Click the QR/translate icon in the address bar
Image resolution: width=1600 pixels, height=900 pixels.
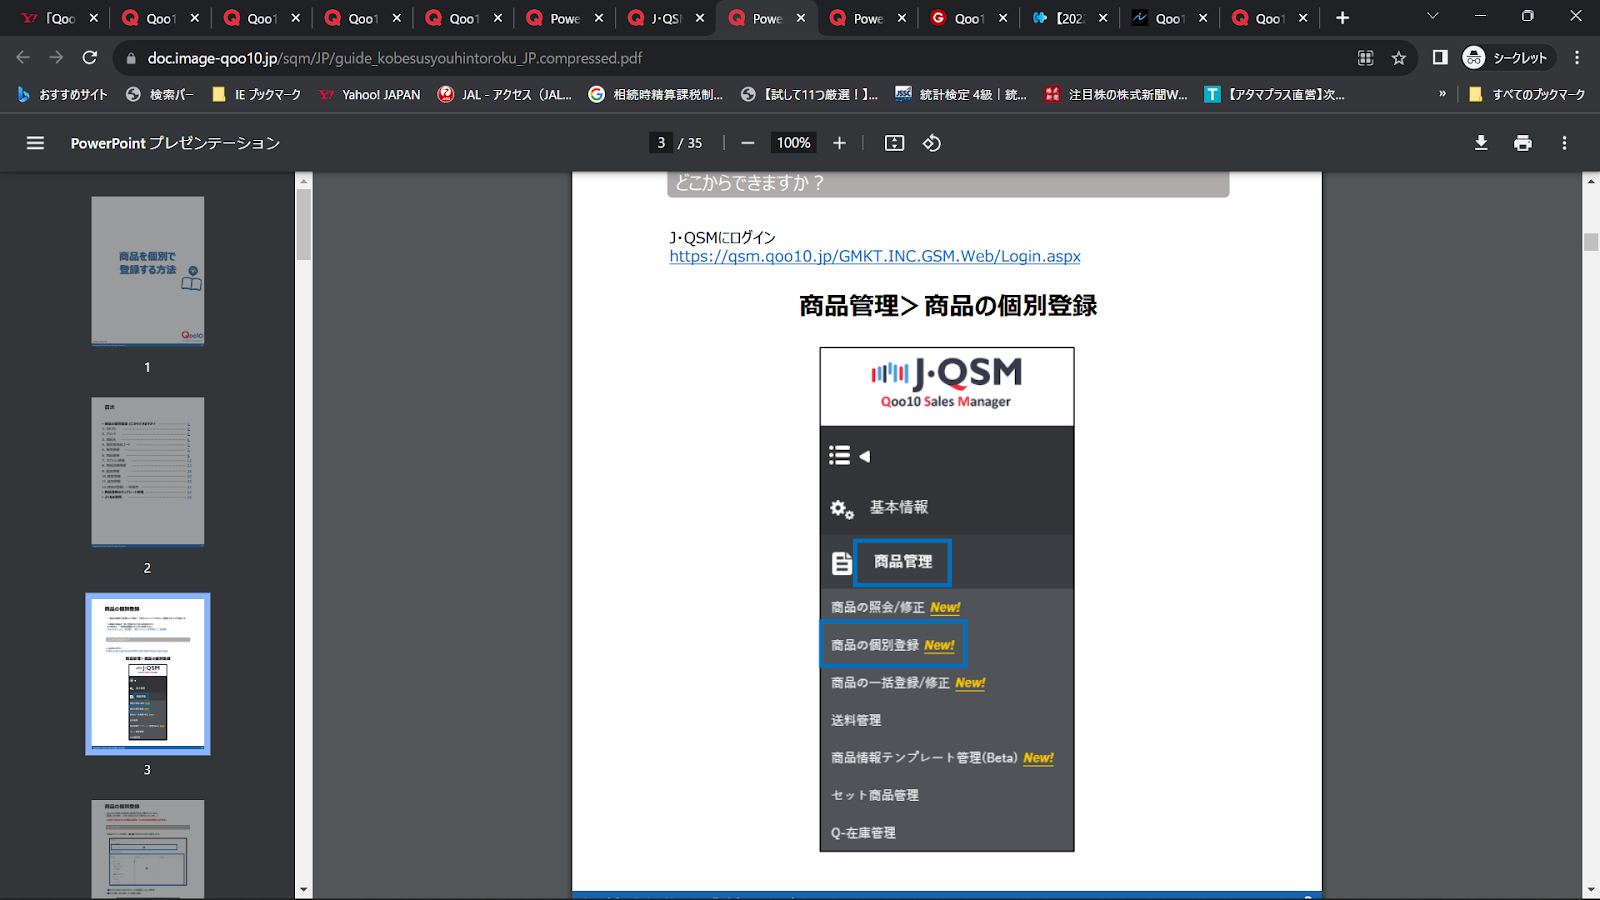click(x=1365, y=58)
